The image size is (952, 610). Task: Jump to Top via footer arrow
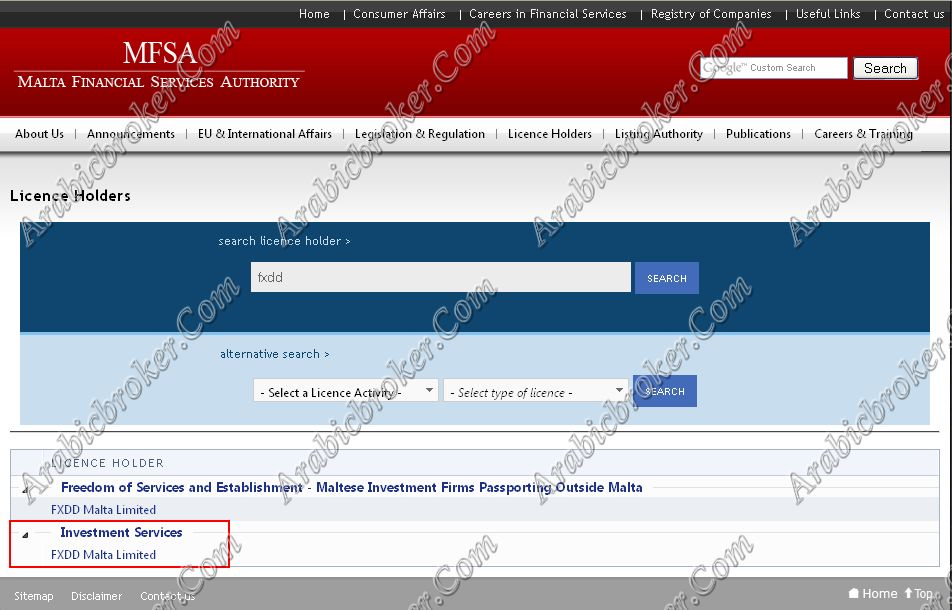[x=919, y=594]
